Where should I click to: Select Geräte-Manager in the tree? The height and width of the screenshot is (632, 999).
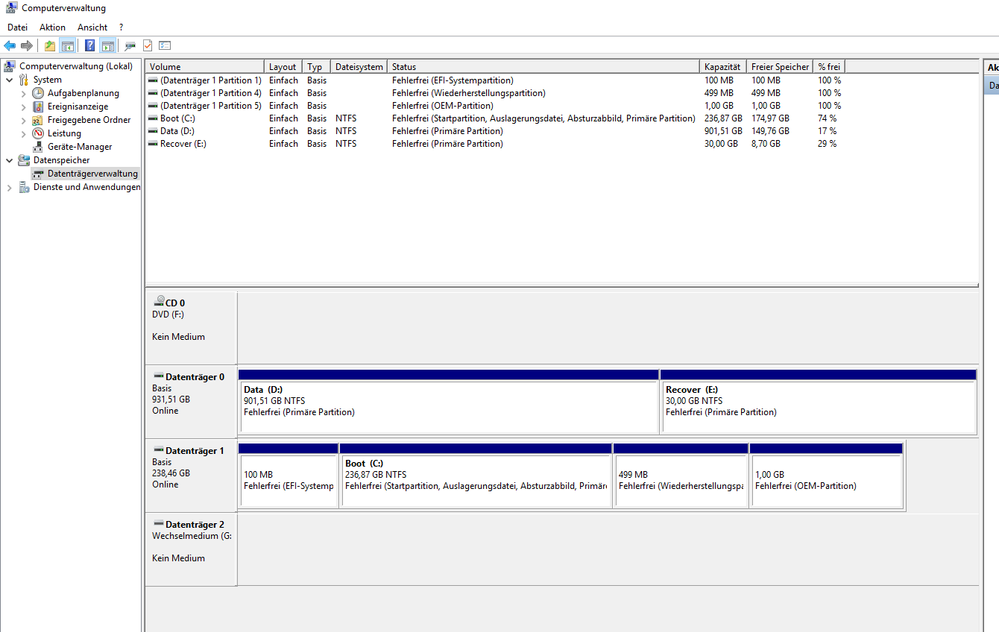click(x=79, y=147)
